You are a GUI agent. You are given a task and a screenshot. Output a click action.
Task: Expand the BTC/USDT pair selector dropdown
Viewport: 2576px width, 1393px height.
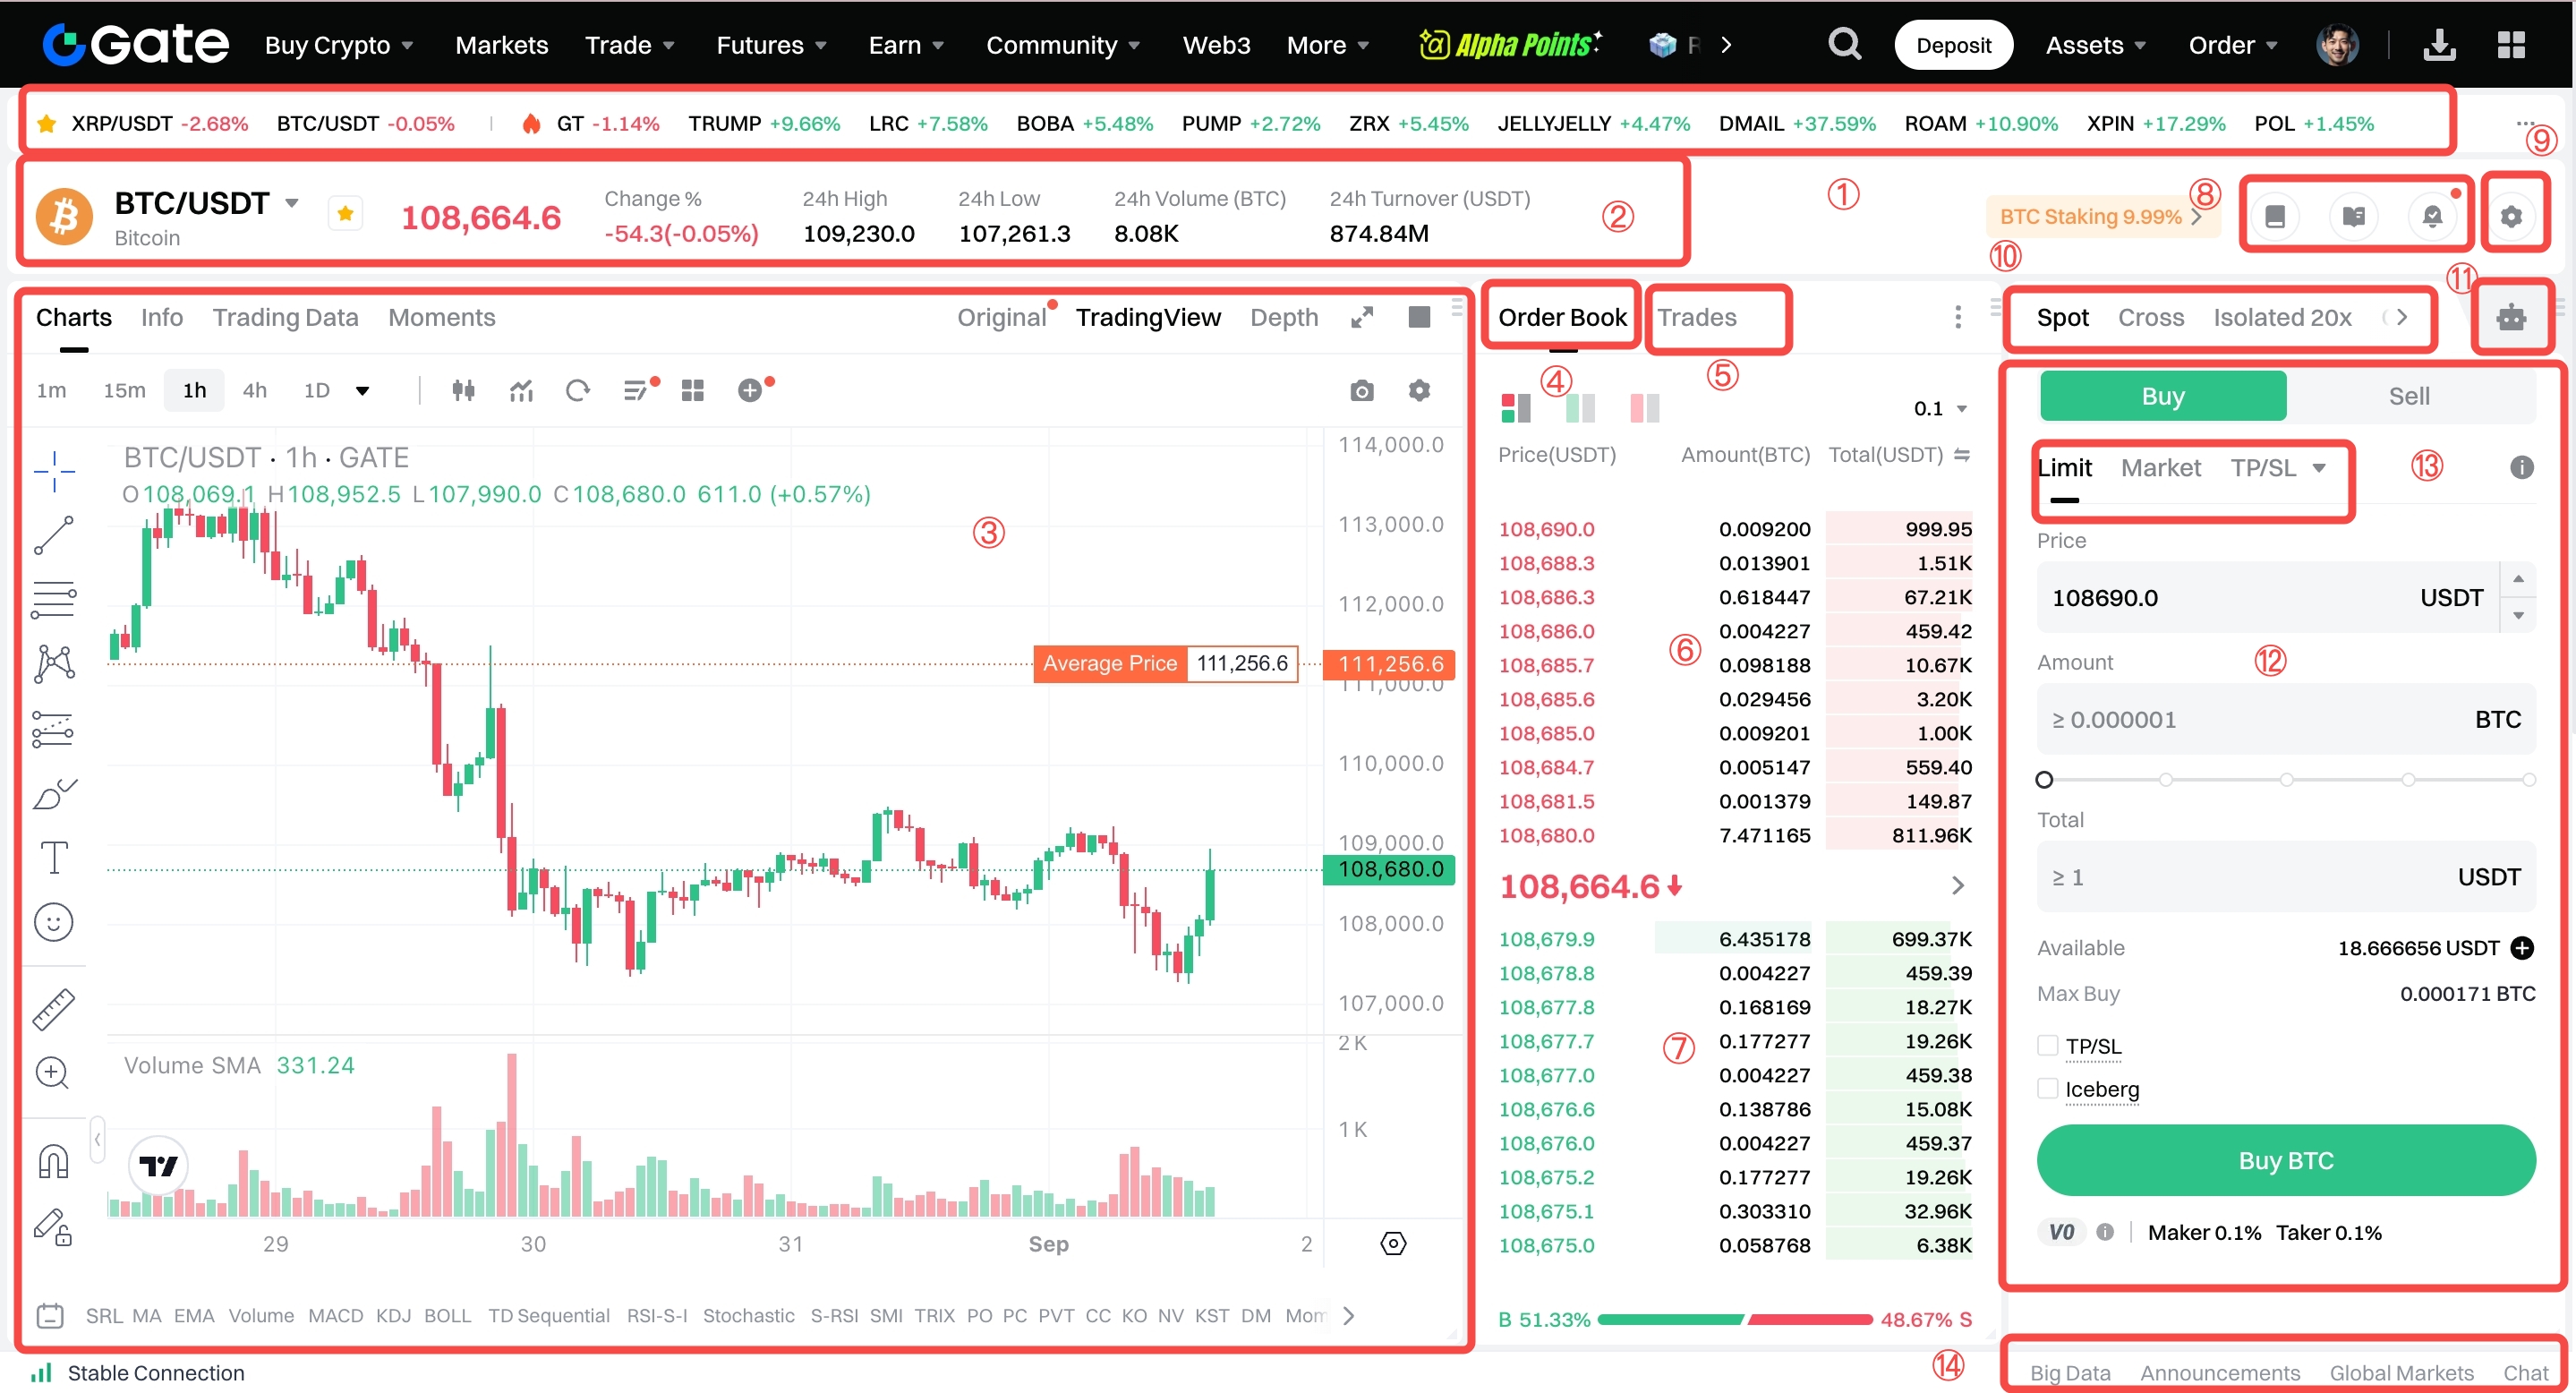click(292, 203)
